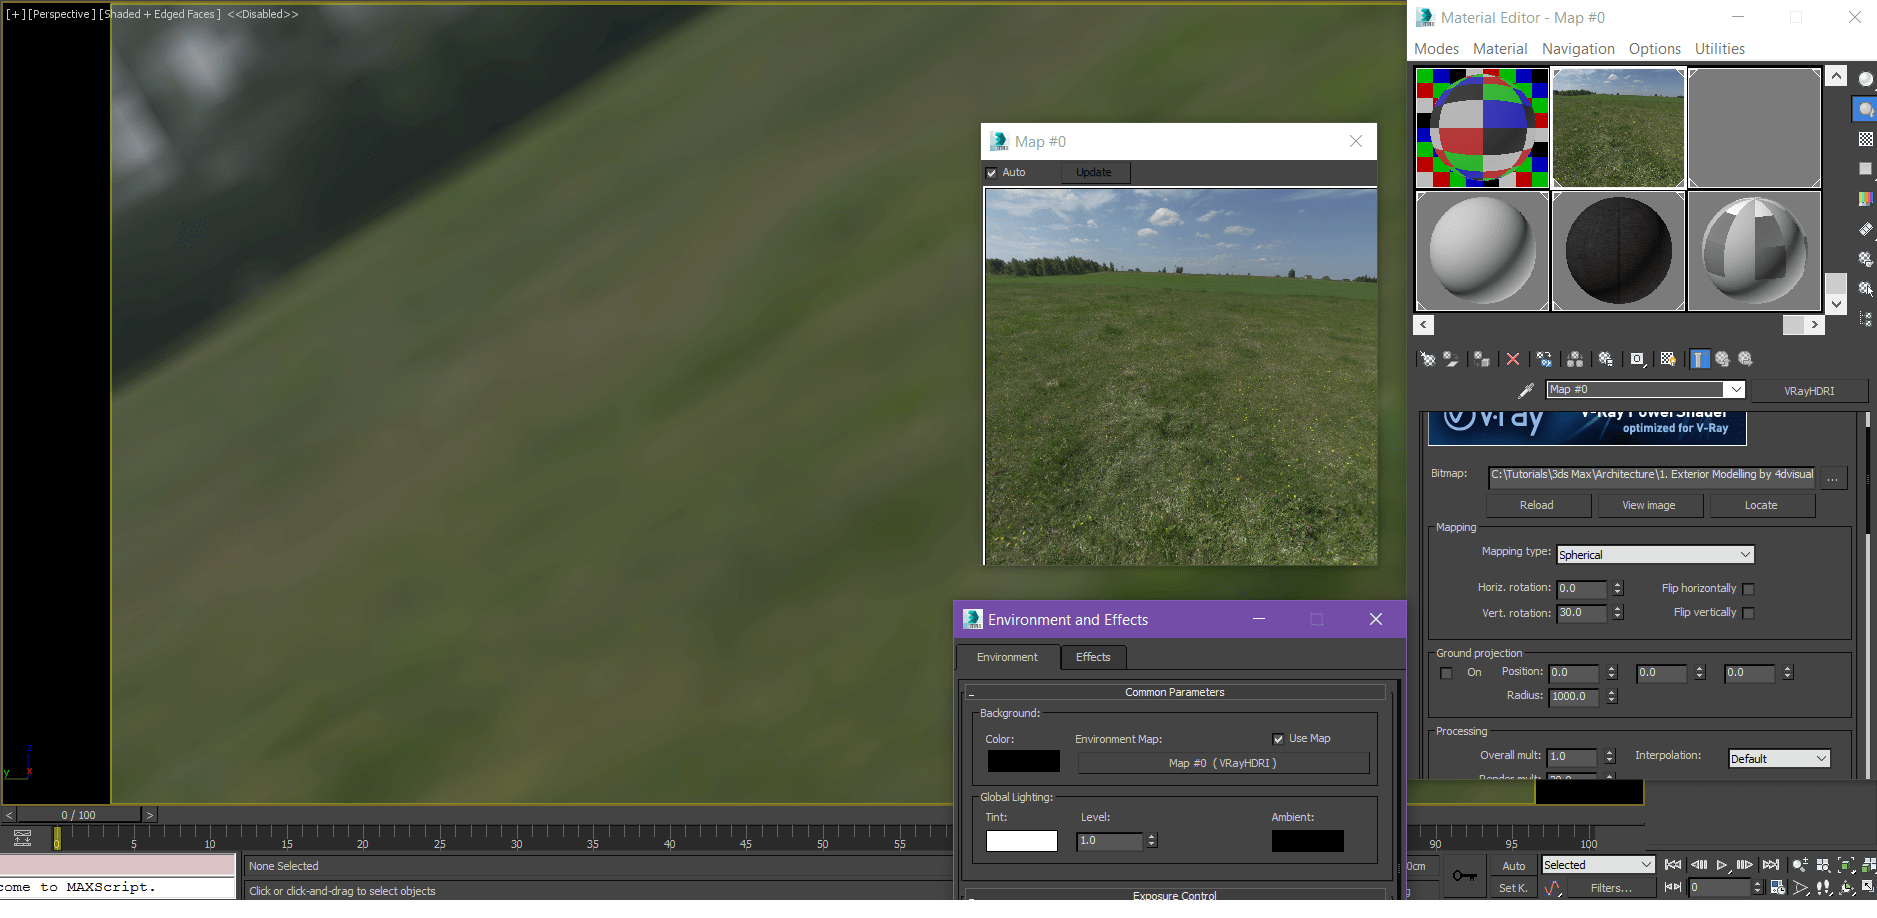Open the Material ID Channel flyout

[1638, 359]
